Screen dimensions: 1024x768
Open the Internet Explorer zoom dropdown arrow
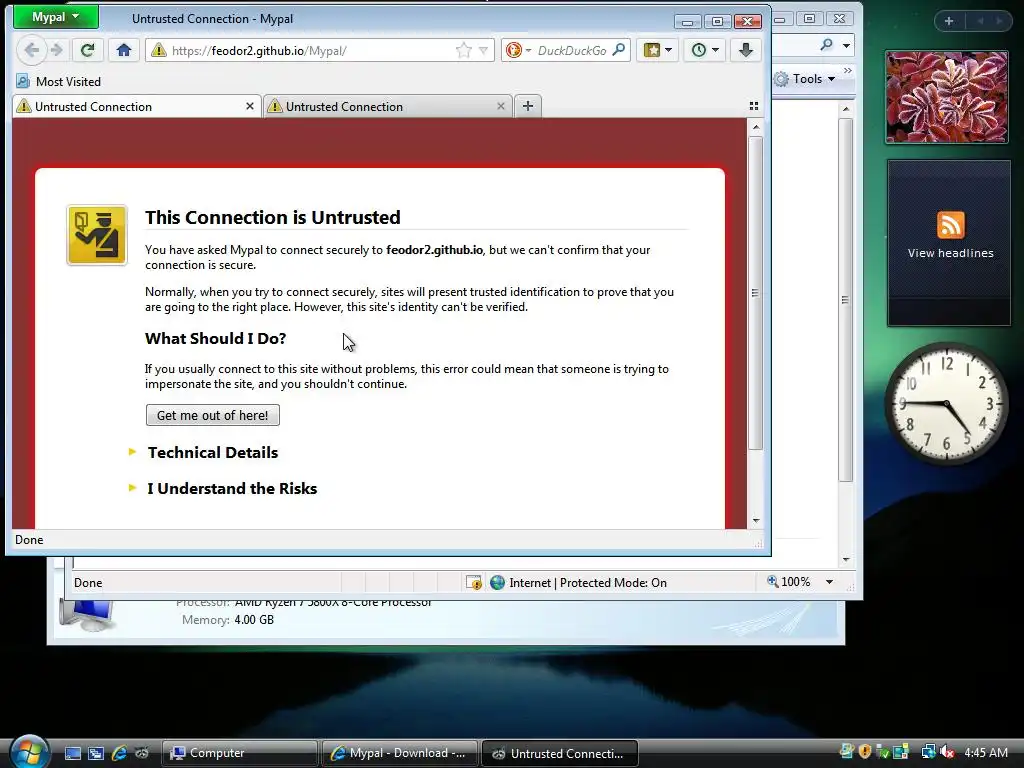click(x=829, y=582)
